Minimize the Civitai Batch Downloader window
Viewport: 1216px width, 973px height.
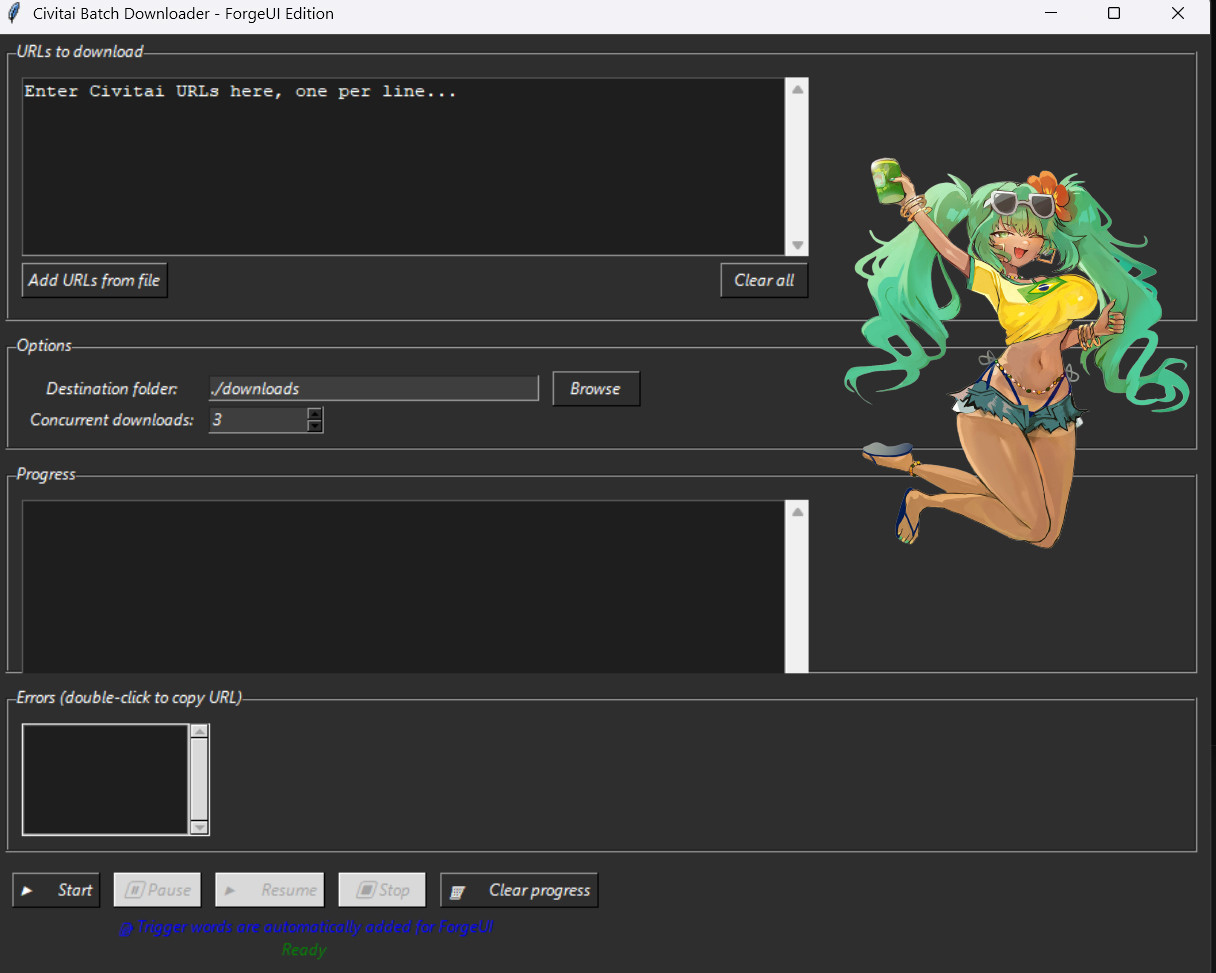point(1052,14)
